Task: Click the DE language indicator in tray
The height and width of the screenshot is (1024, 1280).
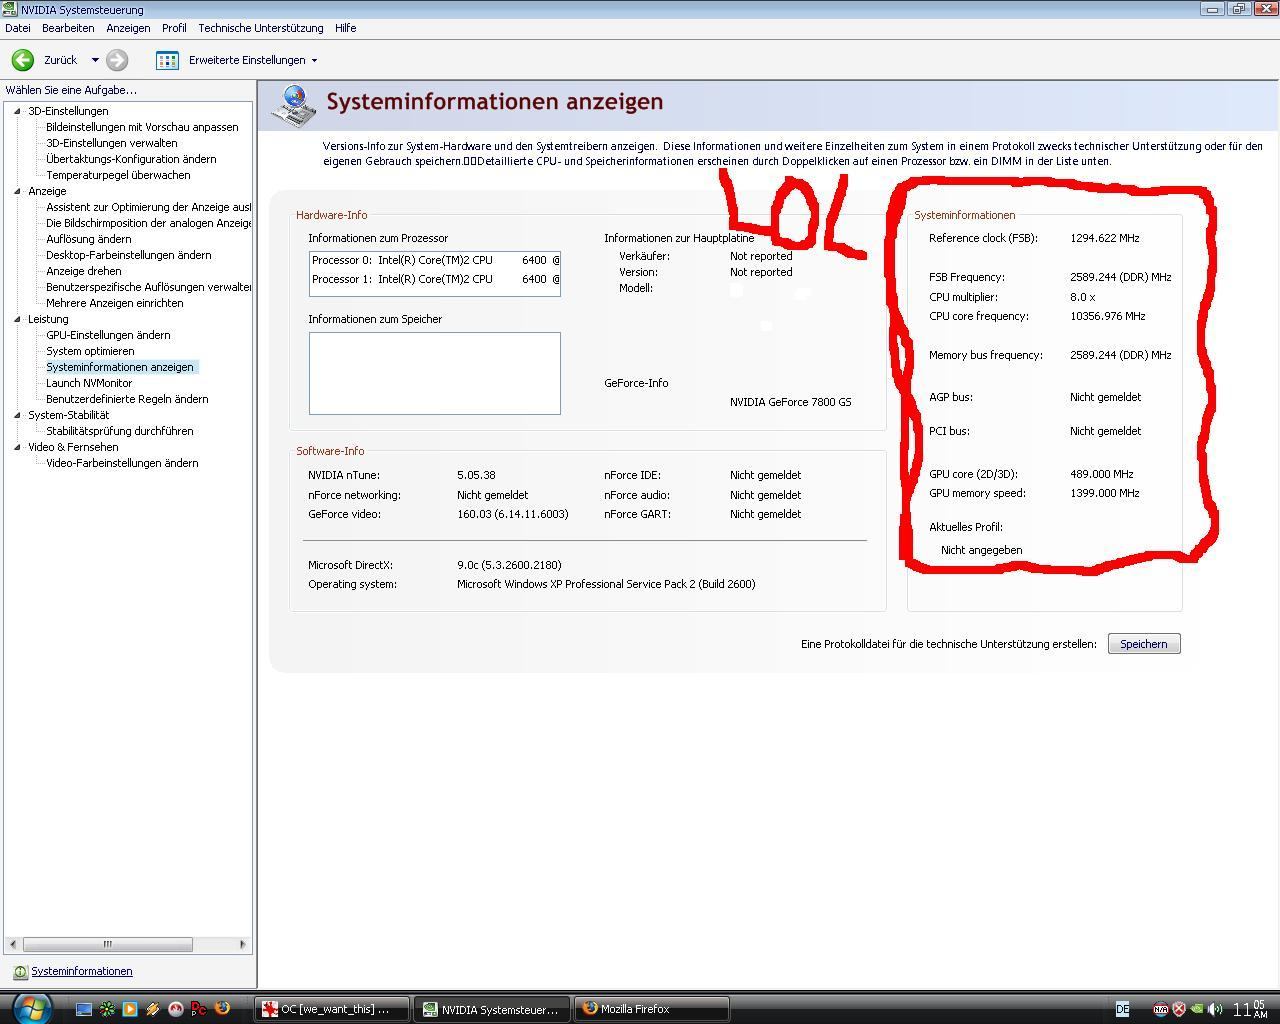Action: (1123, 1009)
